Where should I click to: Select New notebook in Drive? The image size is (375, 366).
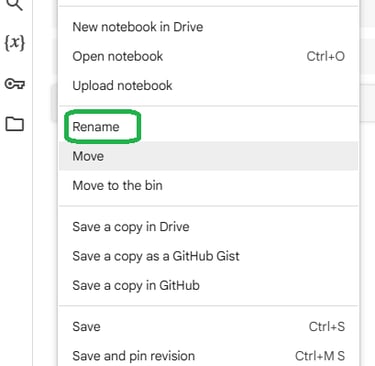pos(208,27)
